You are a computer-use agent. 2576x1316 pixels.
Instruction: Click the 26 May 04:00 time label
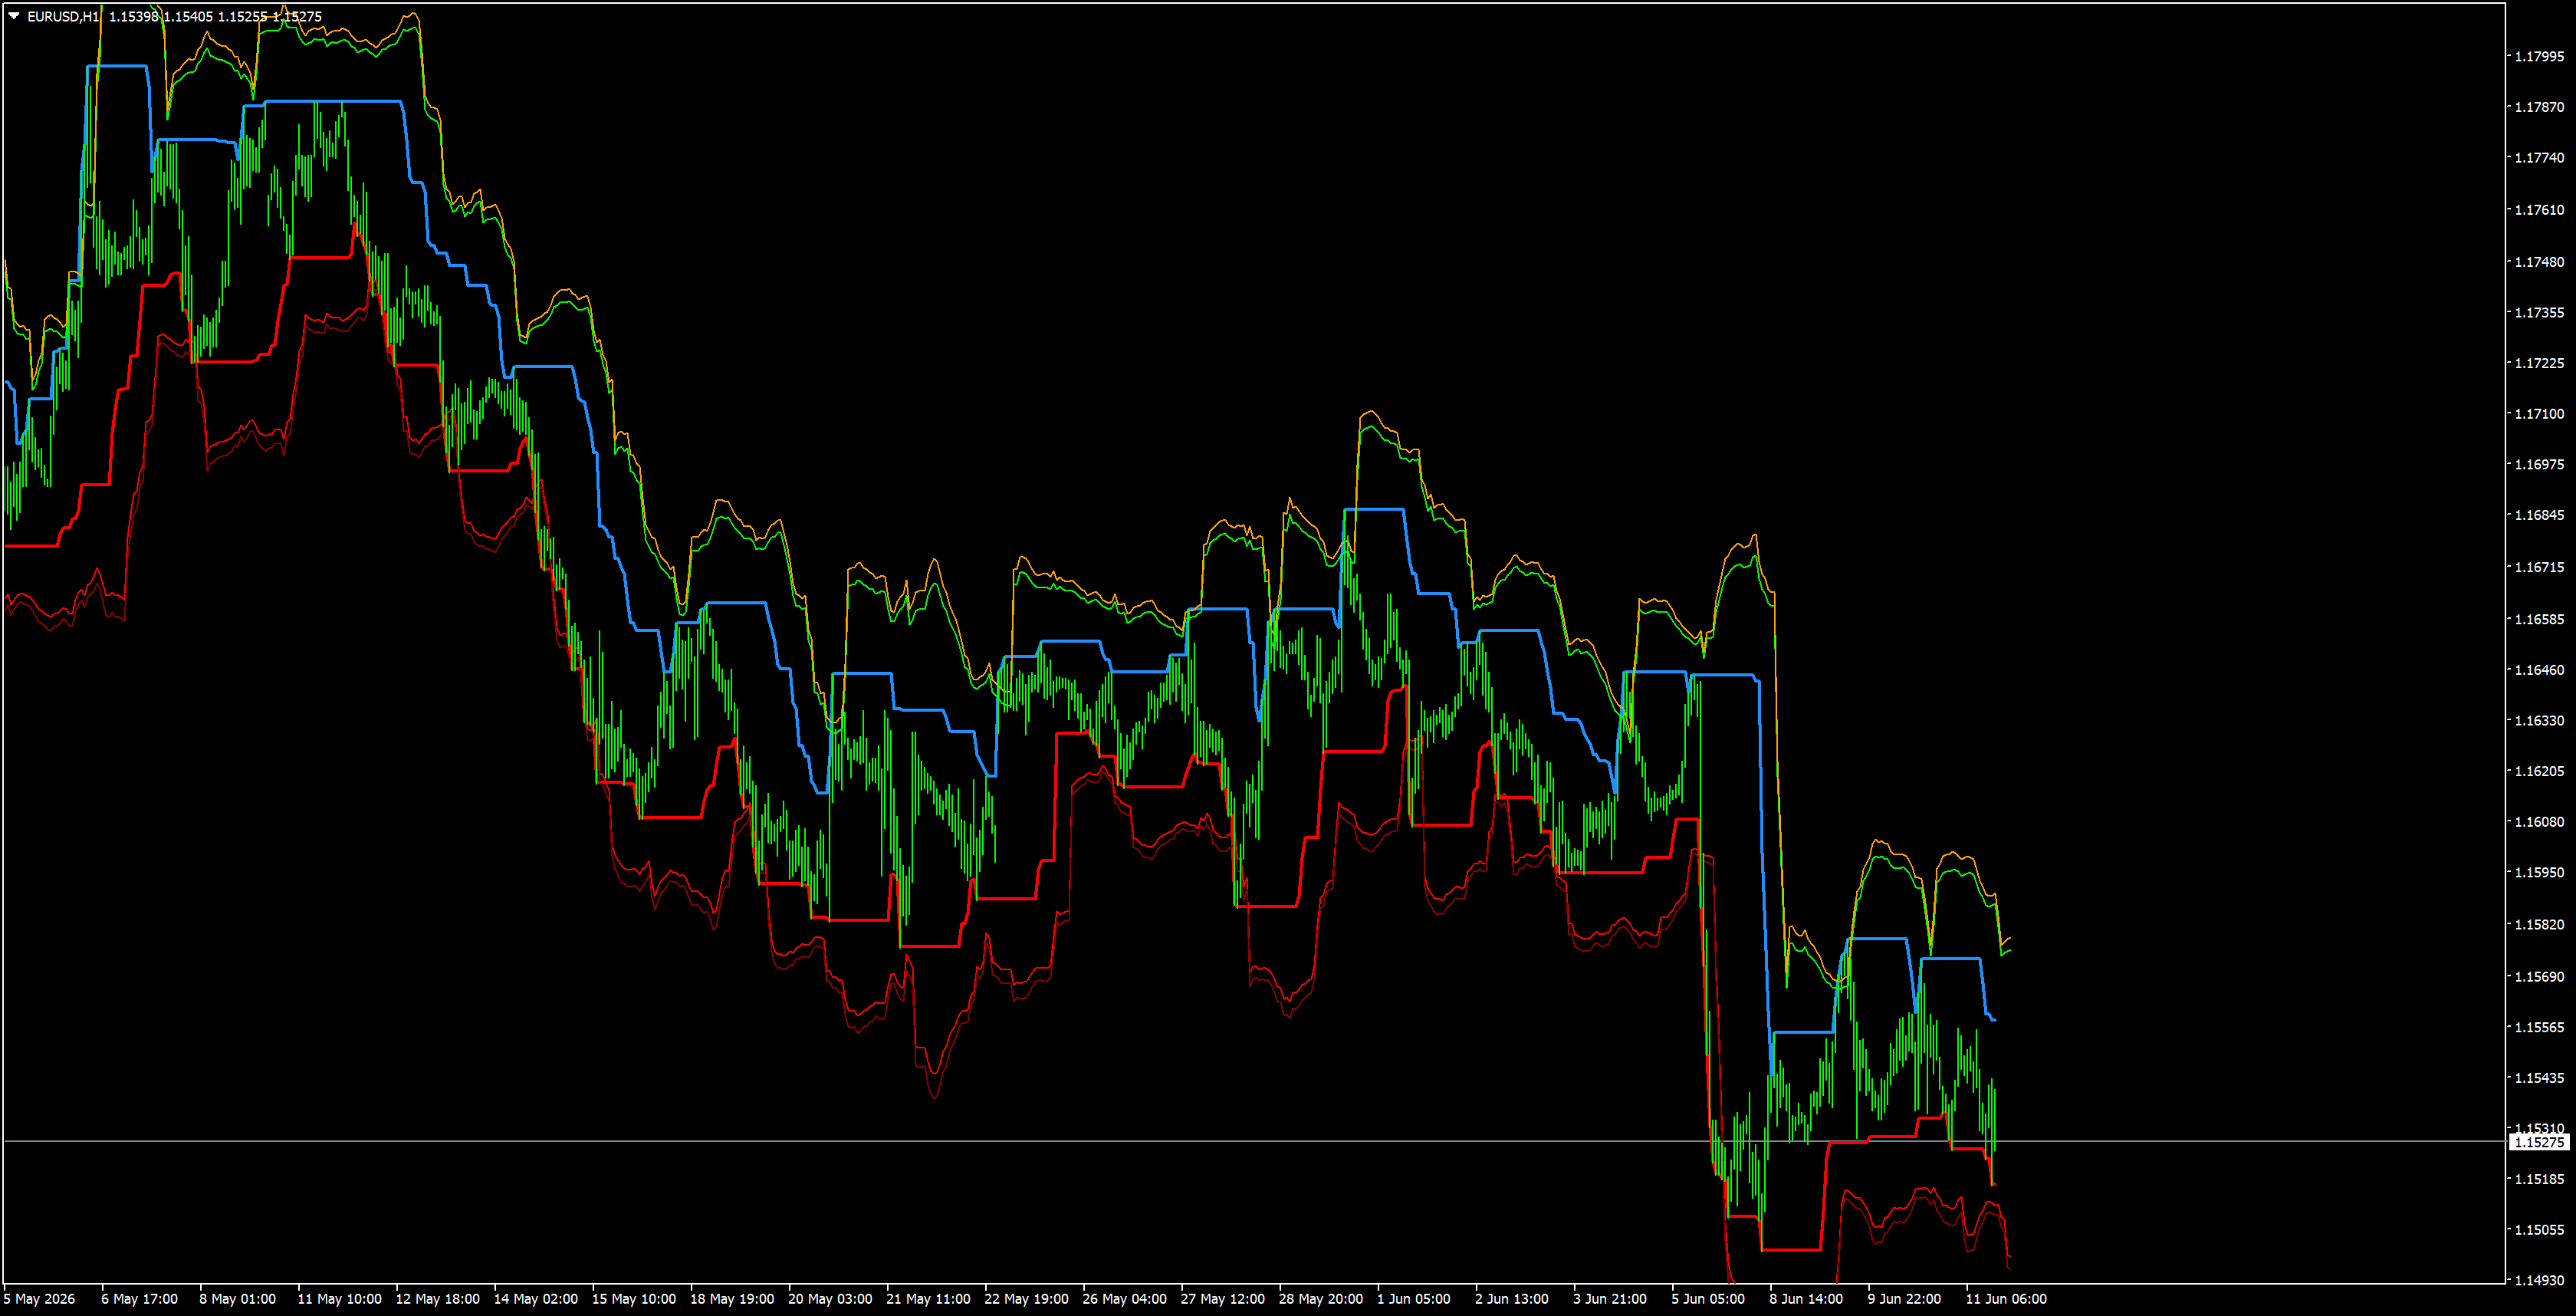click(x=1124, y=1299)
